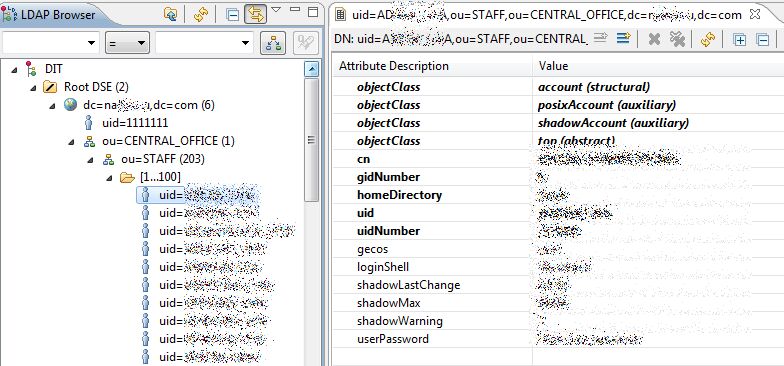Select the shadowMax attribute row
The width and height of the screenshot is (784, 366).
(x=558, y=303)
